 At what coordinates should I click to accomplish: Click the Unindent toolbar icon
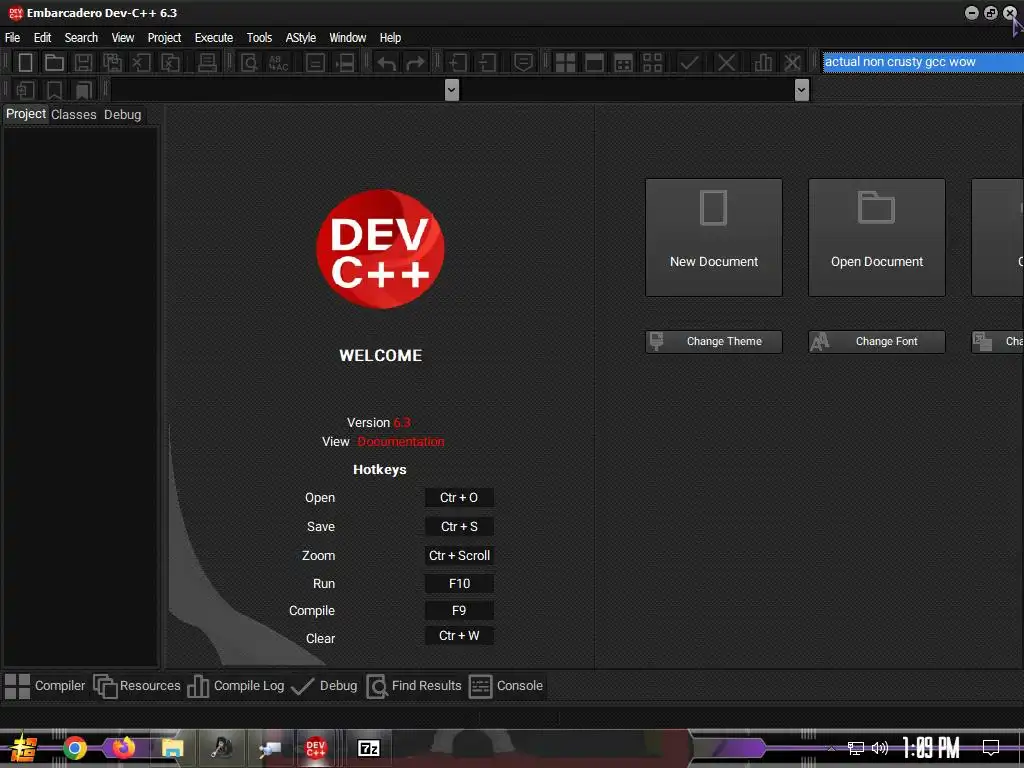[487, 63]
